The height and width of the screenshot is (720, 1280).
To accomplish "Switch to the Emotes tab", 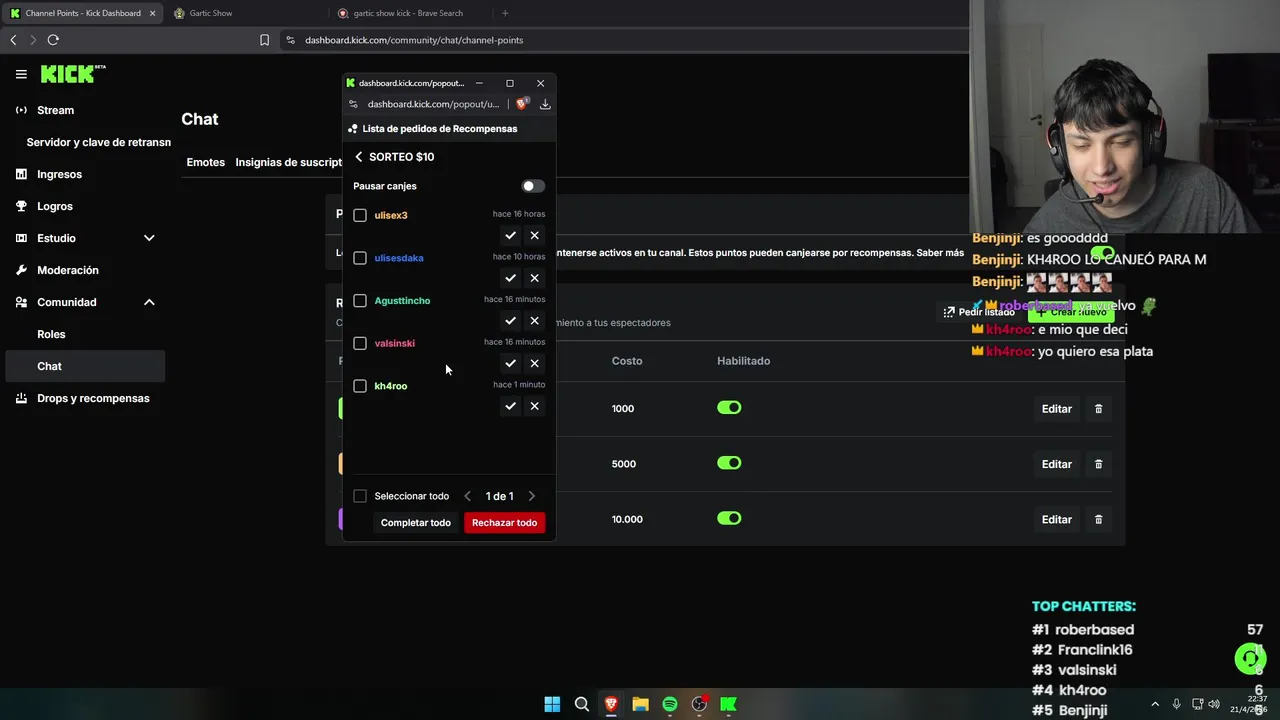I will click(206, 162).
